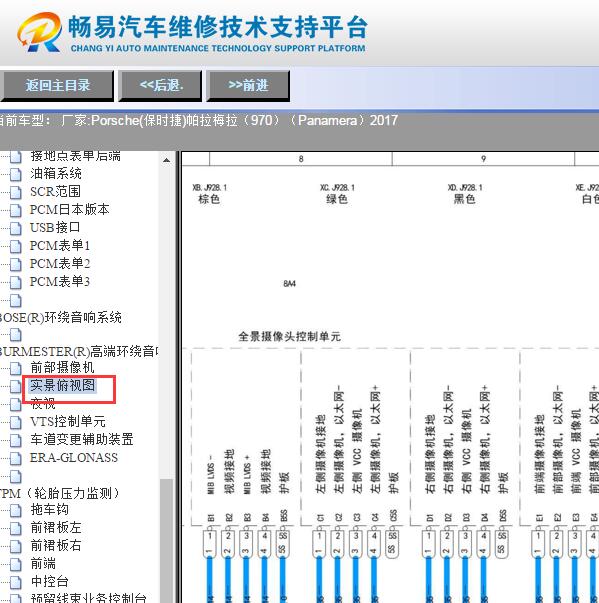Screen dimensions: 599x603
Task: Click the 返回主目录 button
Action: [x=57, y=85]
